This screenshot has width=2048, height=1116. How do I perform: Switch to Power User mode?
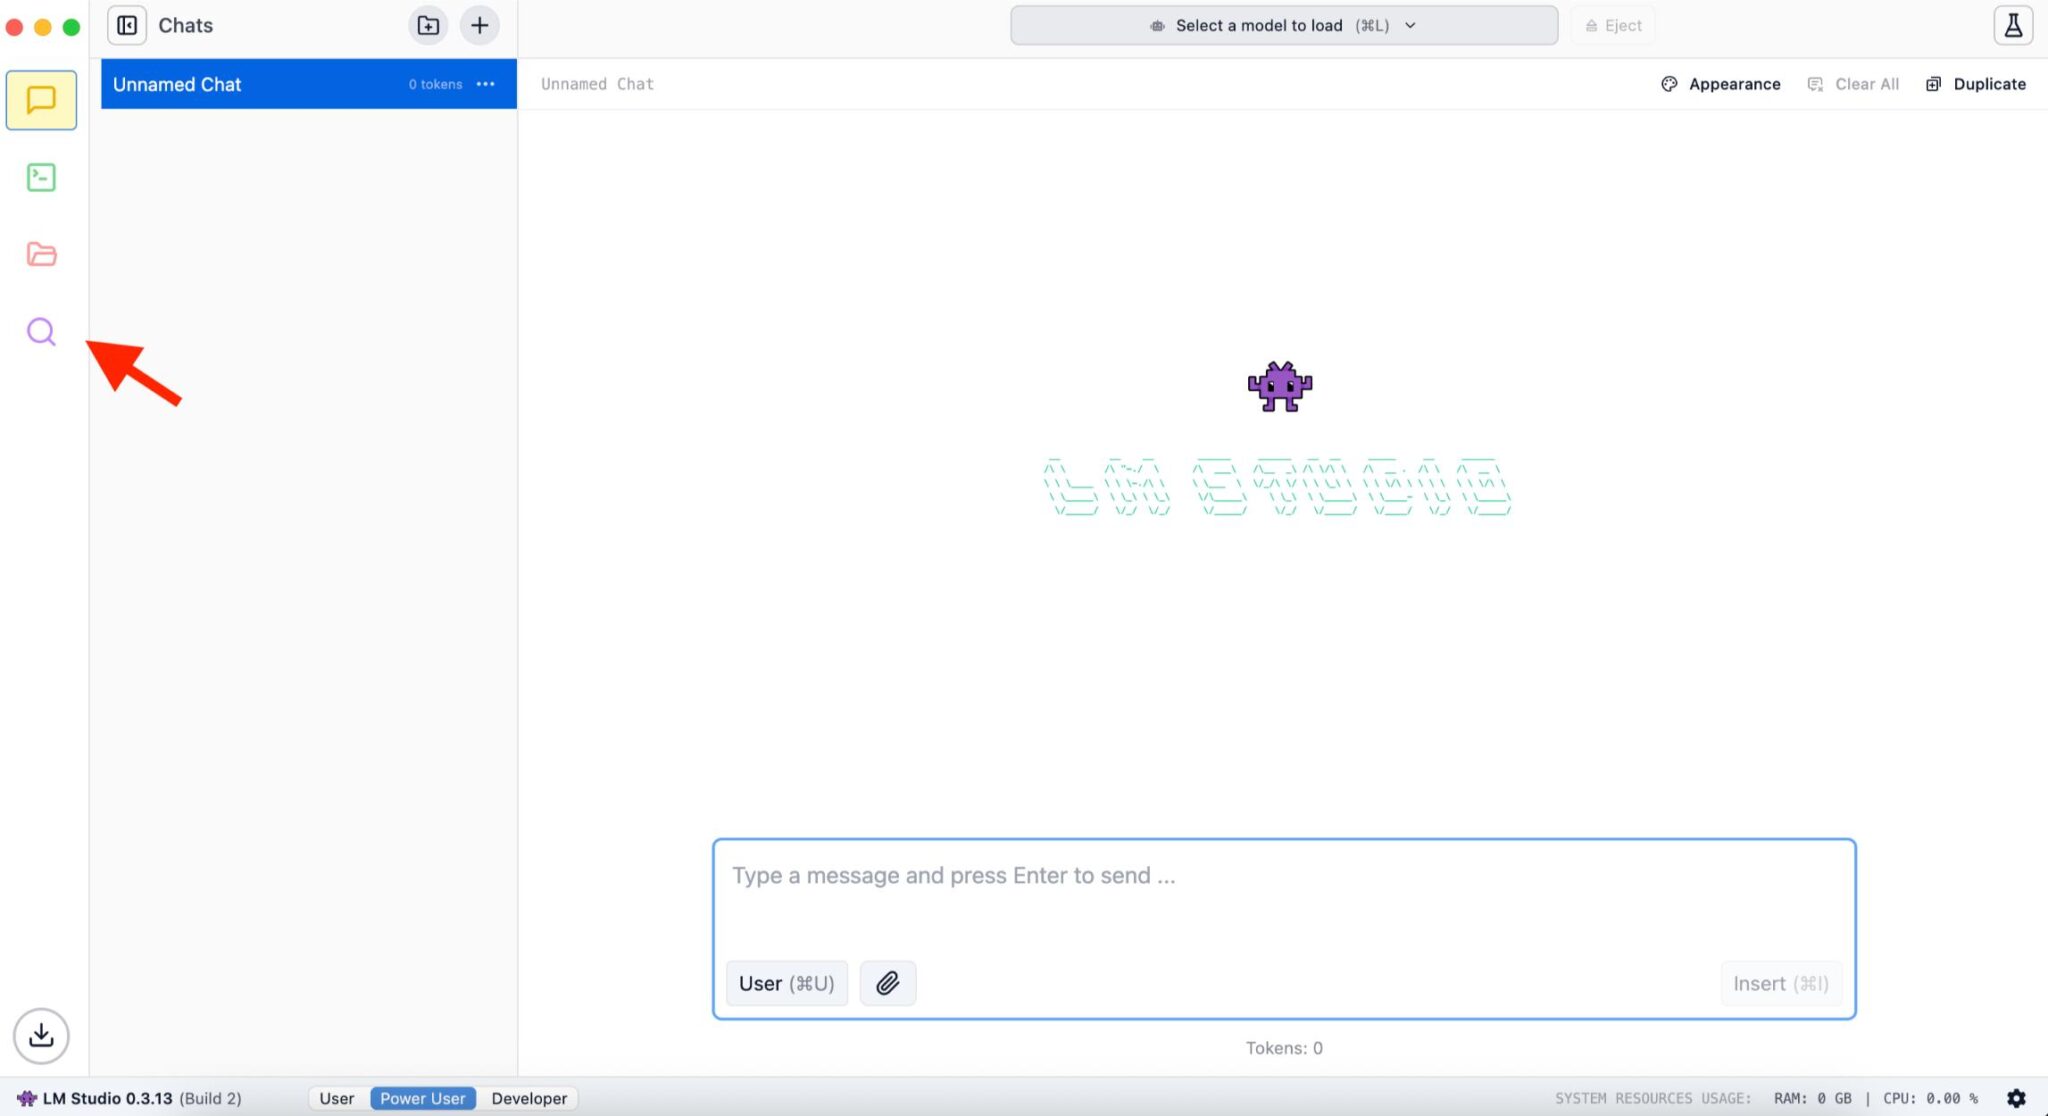(423, 1097)
